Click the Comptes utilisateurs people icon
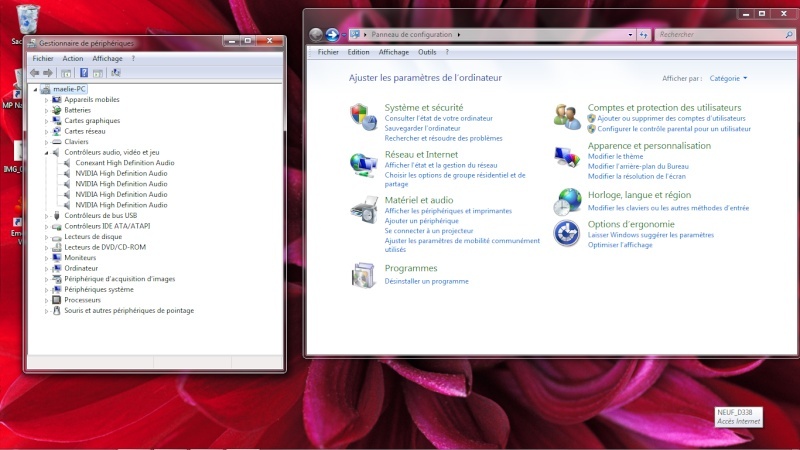 [567, 117]
